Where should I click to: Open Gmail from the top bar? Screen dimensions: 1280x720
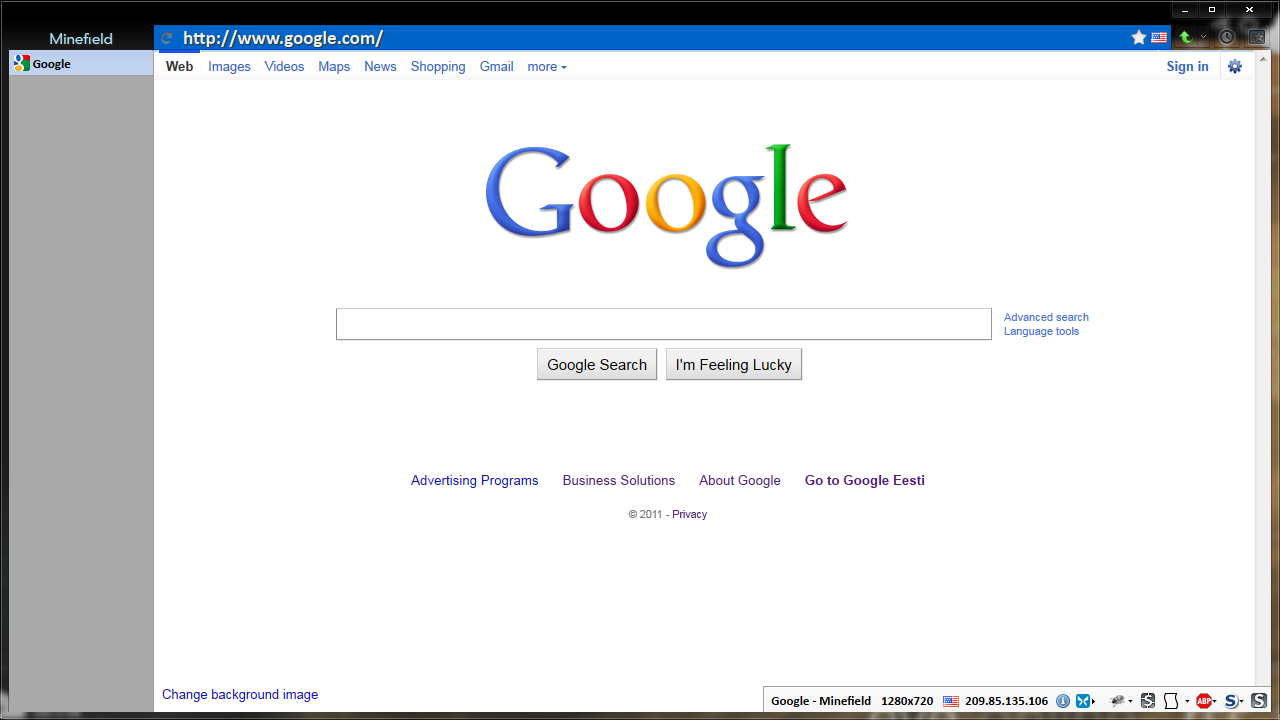click(x=496, y=66)
